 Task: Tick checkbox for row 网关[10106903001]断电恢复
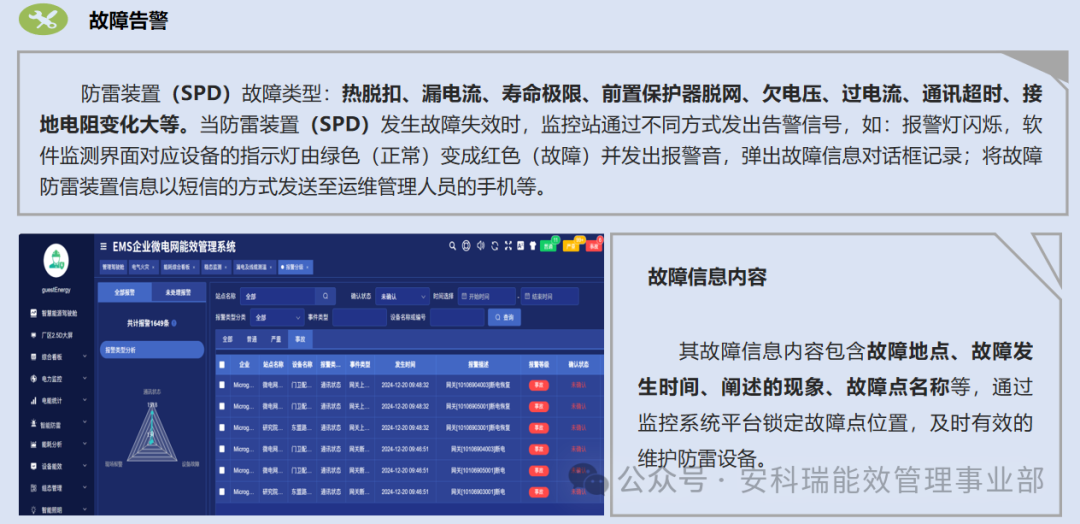[x=222, y=428]
